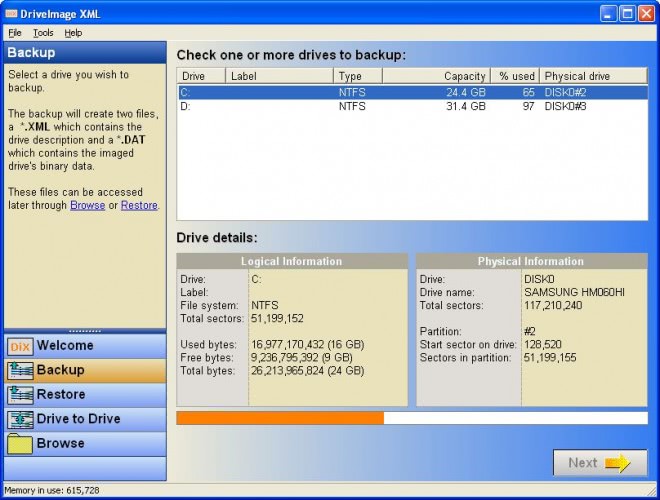Viewport: 660px width, 500px height.
Task: Click the Physical drive column header
Action: pos(592,76)
